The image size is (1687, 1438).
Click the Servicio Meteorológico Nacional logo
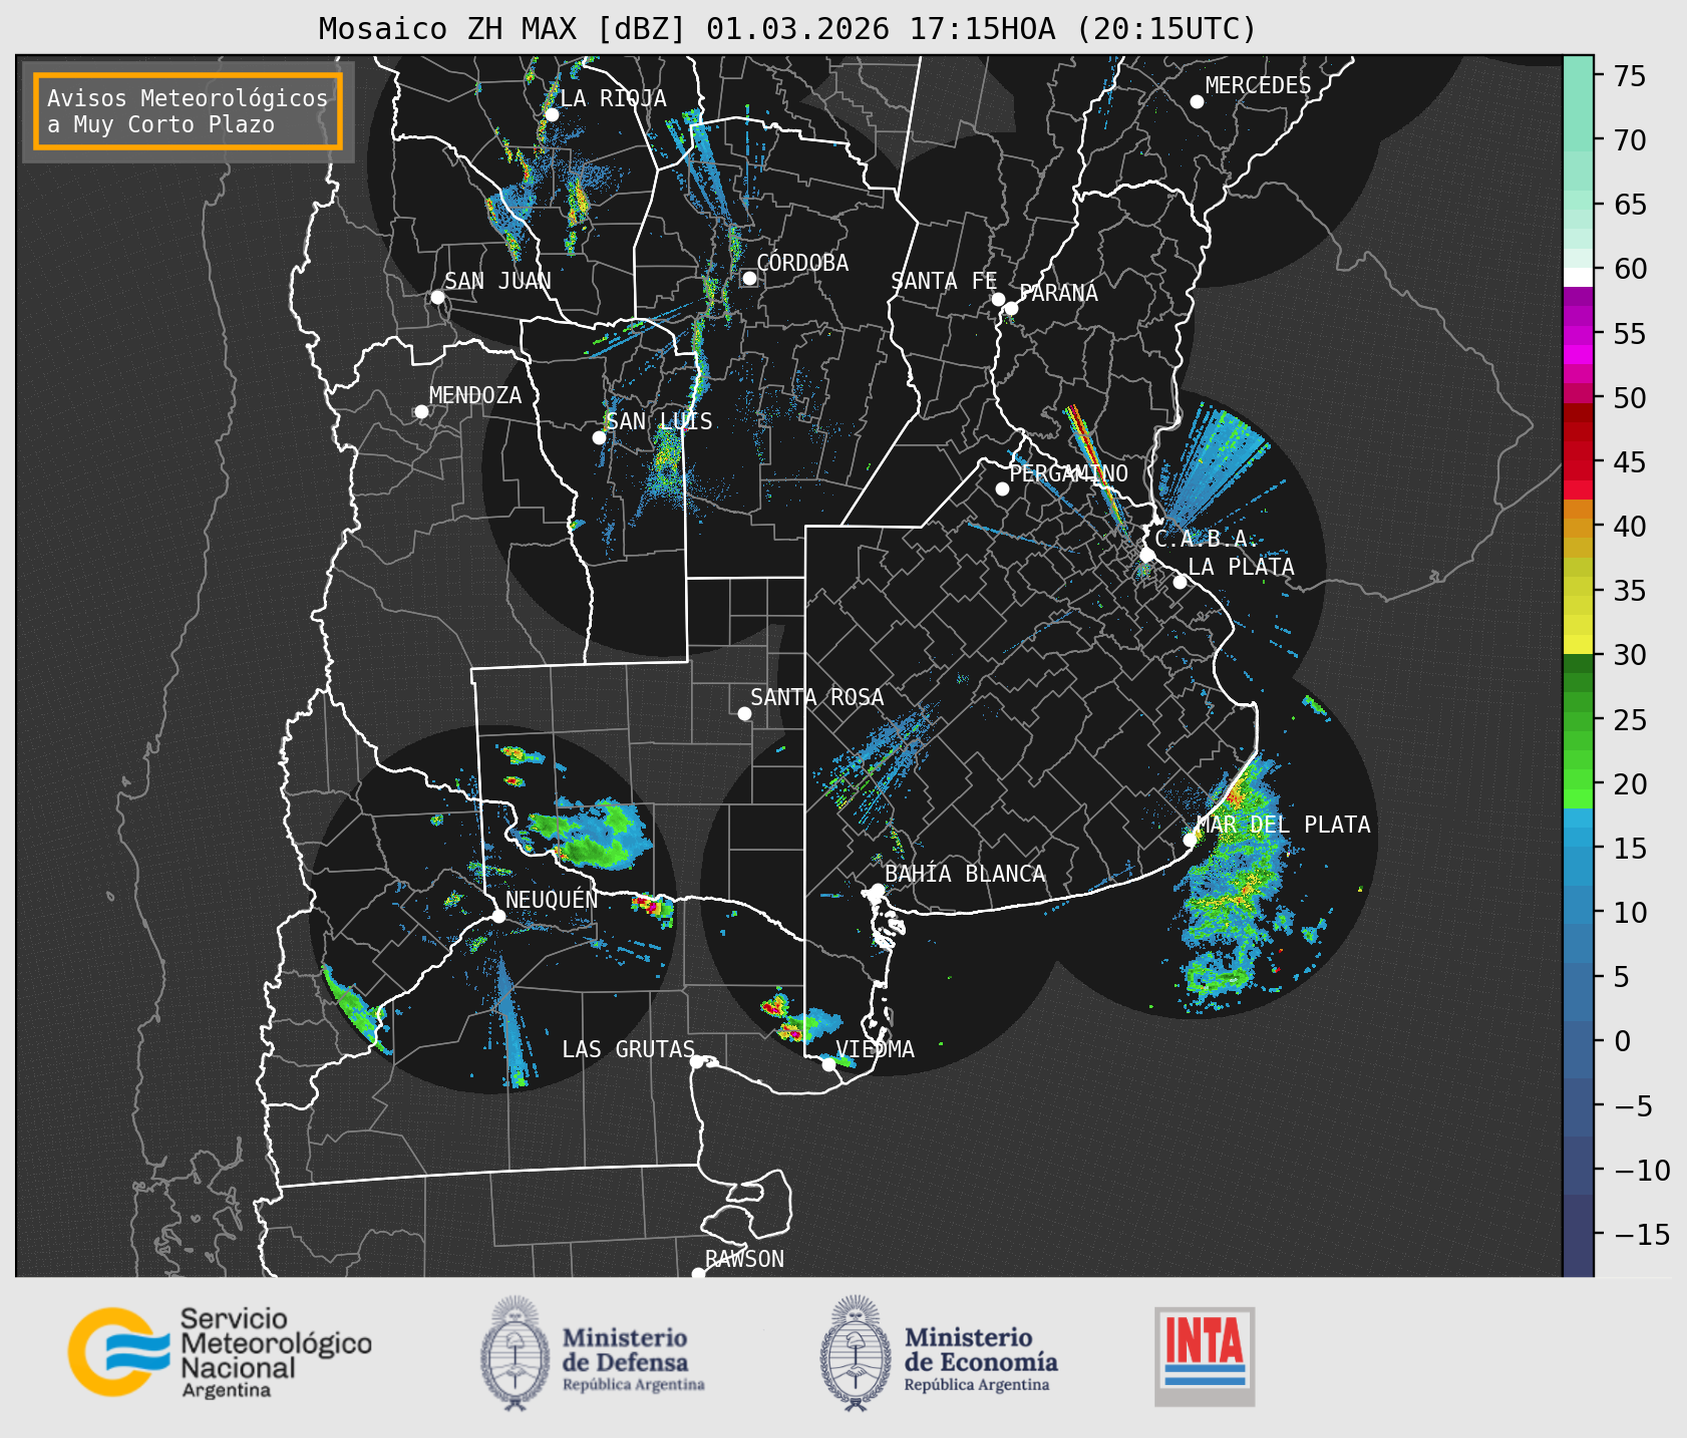tap(219, 1352)
